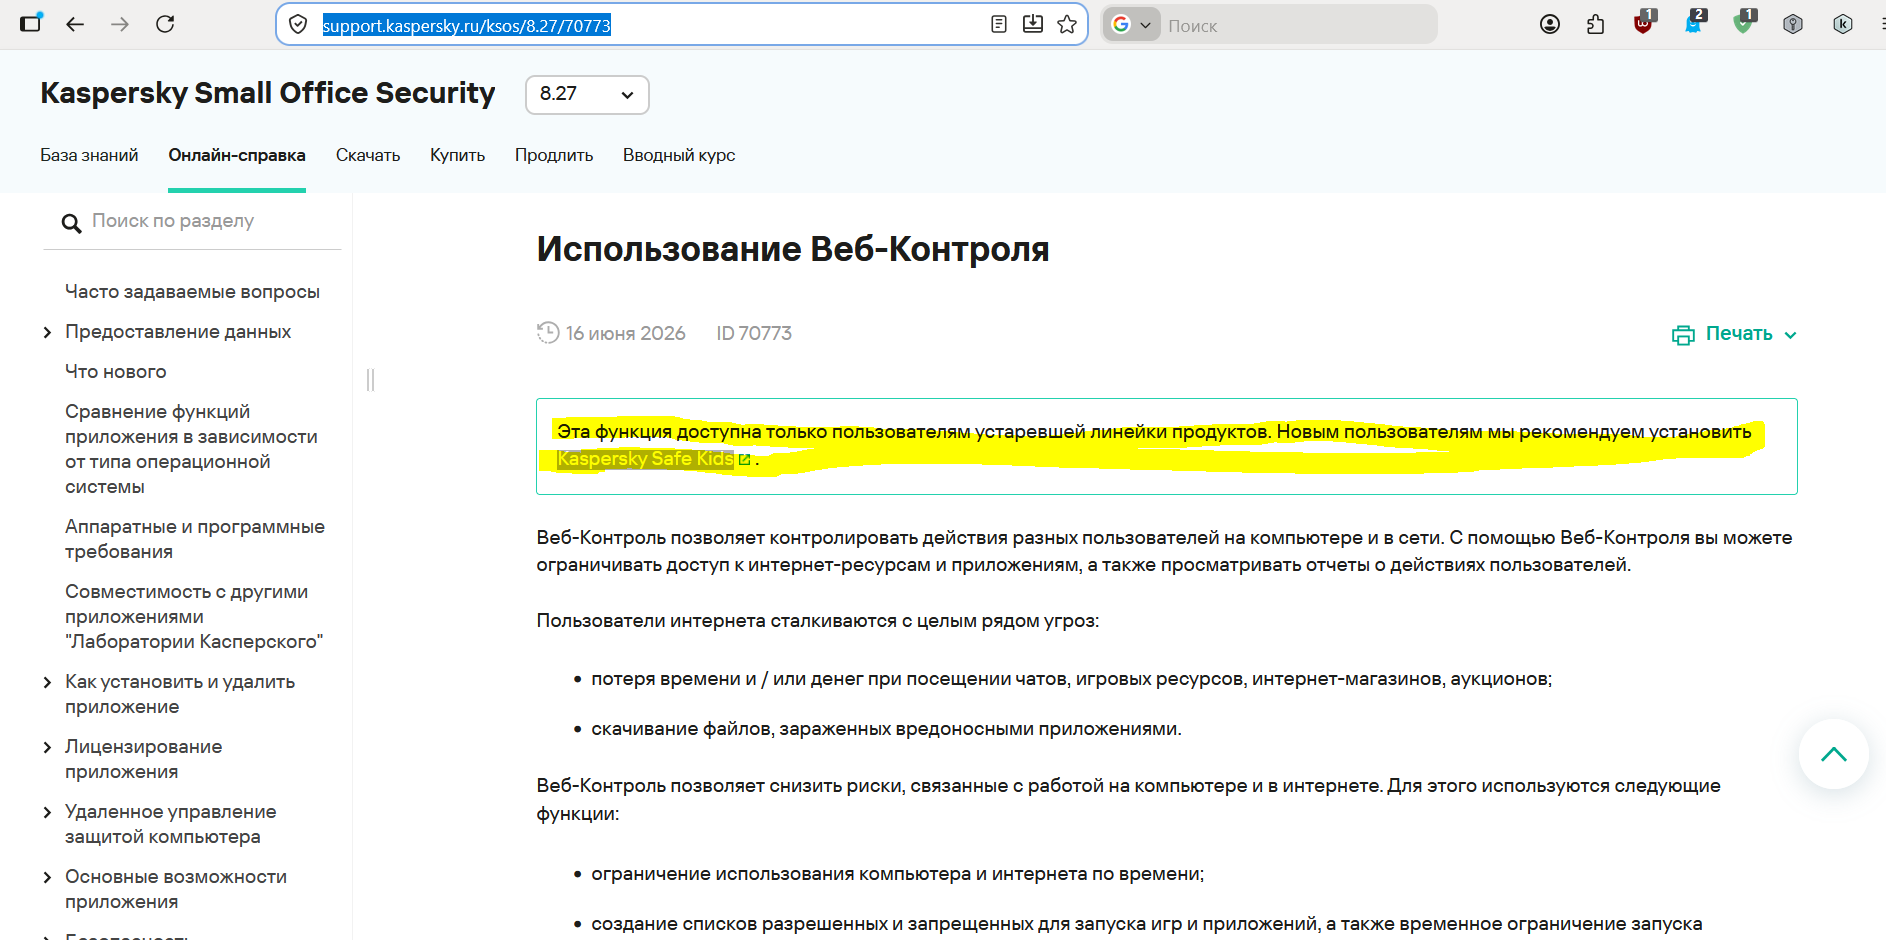The height and width of the screenshot is (940, 1886).
Task: Click the grey hexagon extension icon
Action: click(1793, 24)
